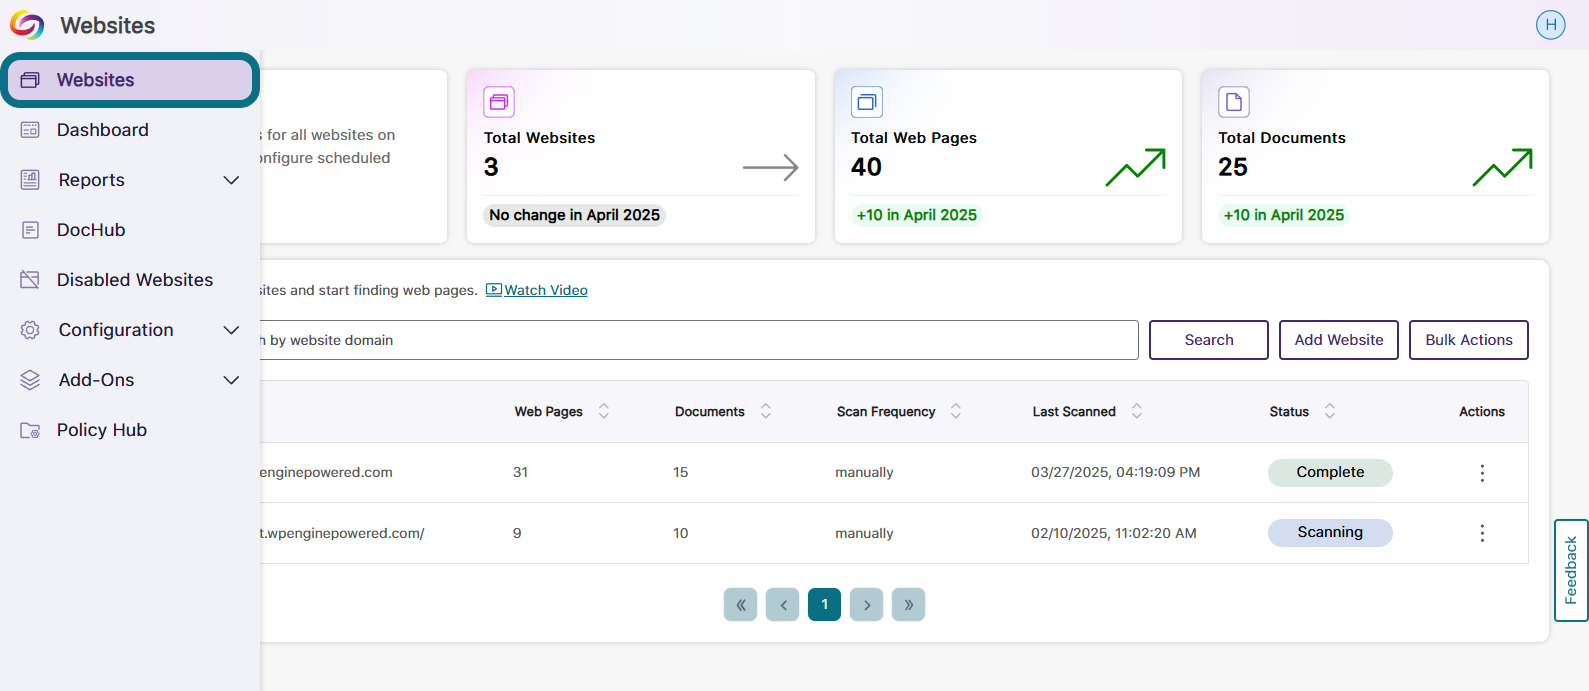This screenshot has height=691, width=1589.
Task: Open actions menu for Scanning row
Action: point(1482,533)
